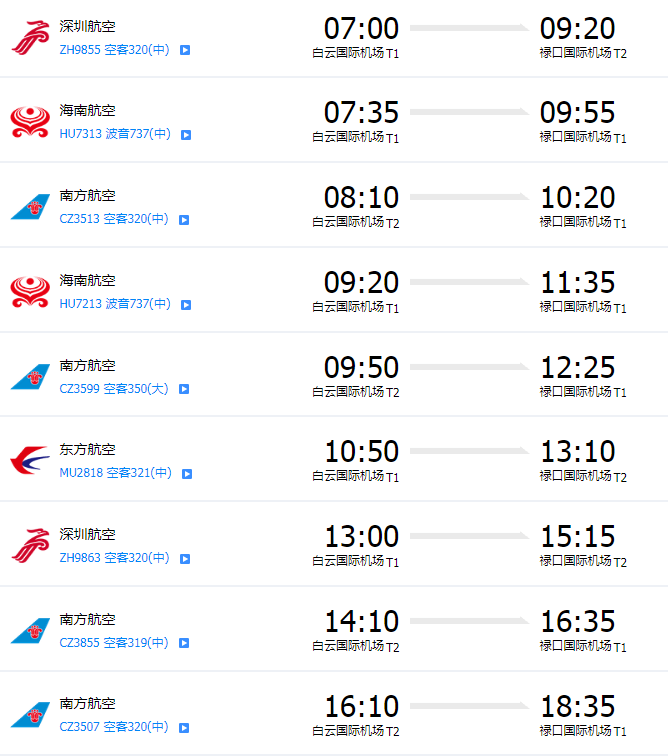Open the CZ3513 空客320(中) flight link
Viewport: 668px width, 756px height.
(x=114, y=219)
